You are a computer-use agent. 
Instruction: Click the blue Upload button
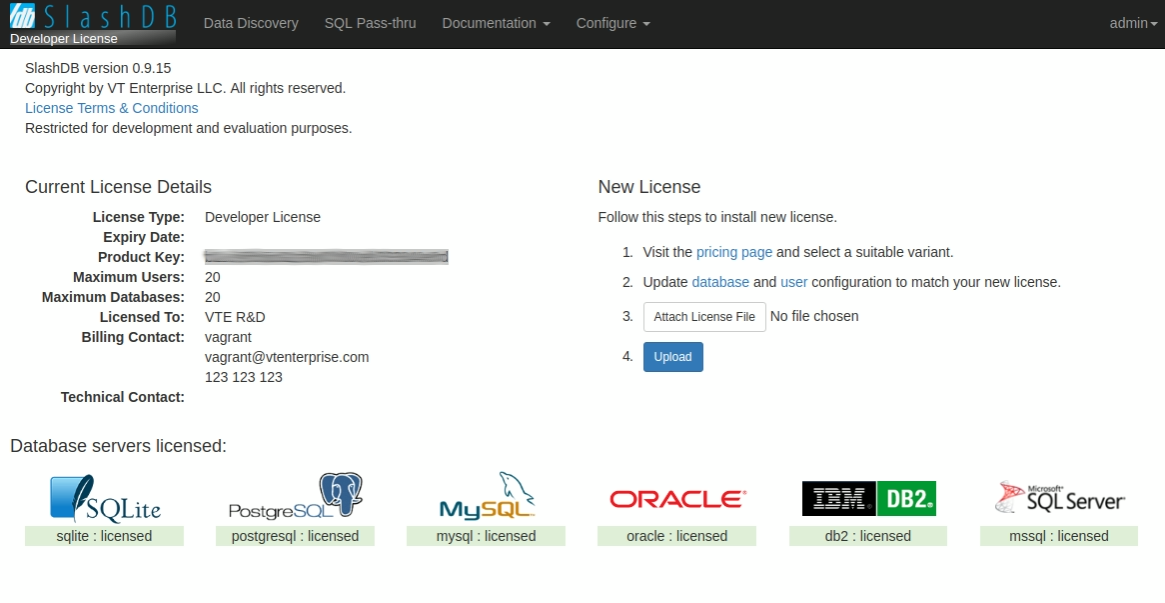click(673, 357)
